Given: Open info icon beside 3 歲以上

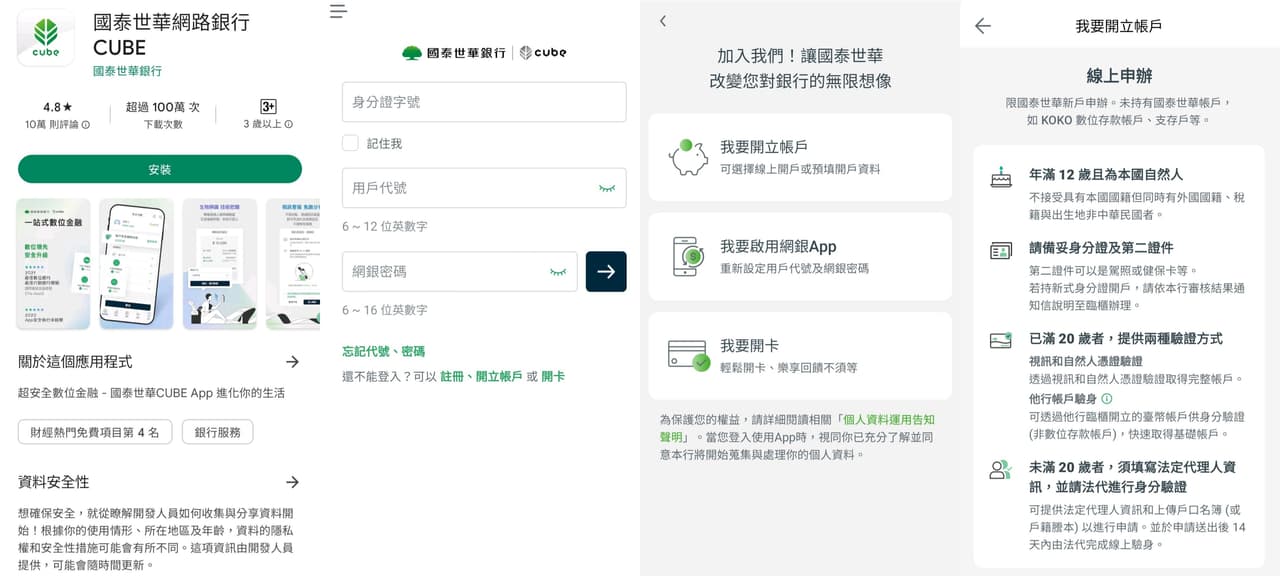Looking at the screenshot, I should pos(288,125).
